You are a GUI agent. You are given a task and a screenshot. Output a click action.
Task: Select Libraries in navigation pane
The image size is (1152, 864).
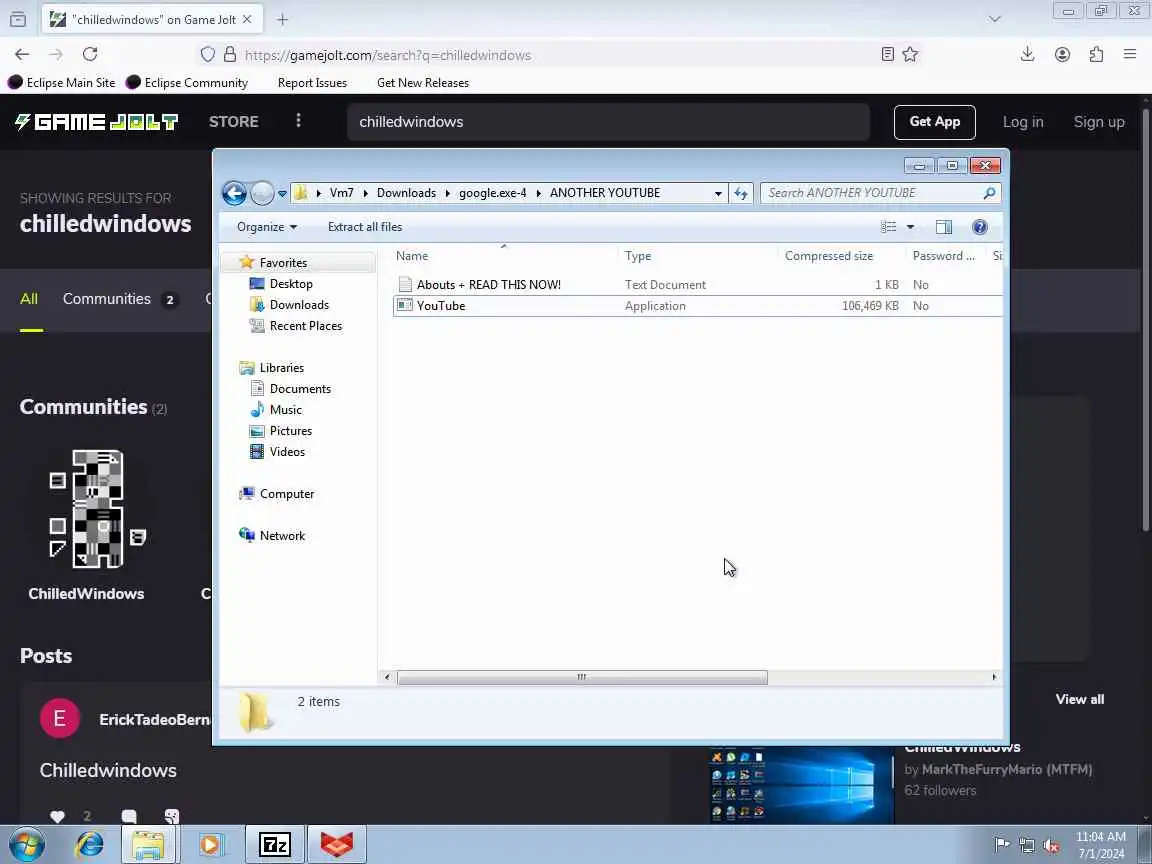281,368
